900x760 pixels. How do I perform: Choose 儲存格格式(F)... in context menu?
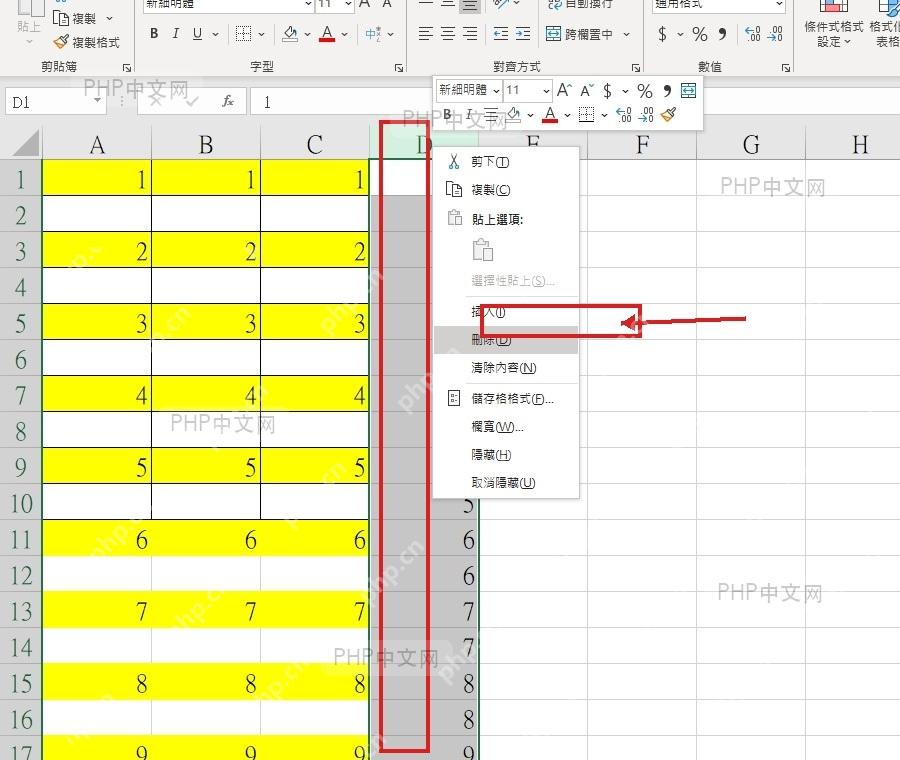(506, 398)
